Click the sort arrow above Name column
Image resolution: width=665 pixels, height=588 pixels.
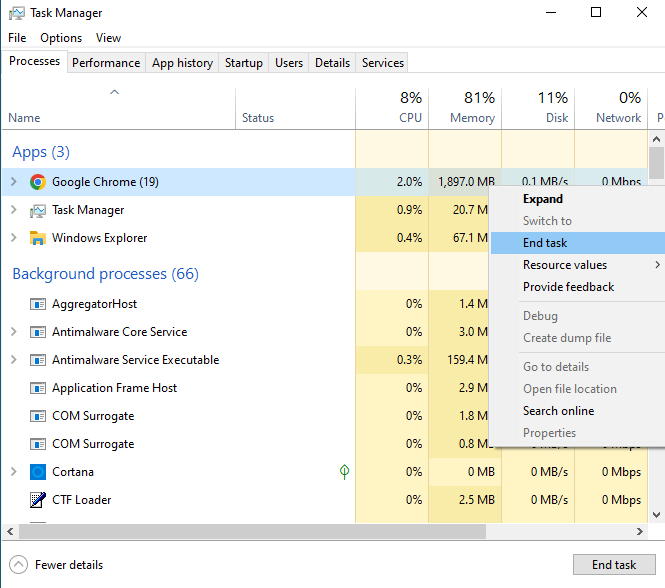point(115,92)
